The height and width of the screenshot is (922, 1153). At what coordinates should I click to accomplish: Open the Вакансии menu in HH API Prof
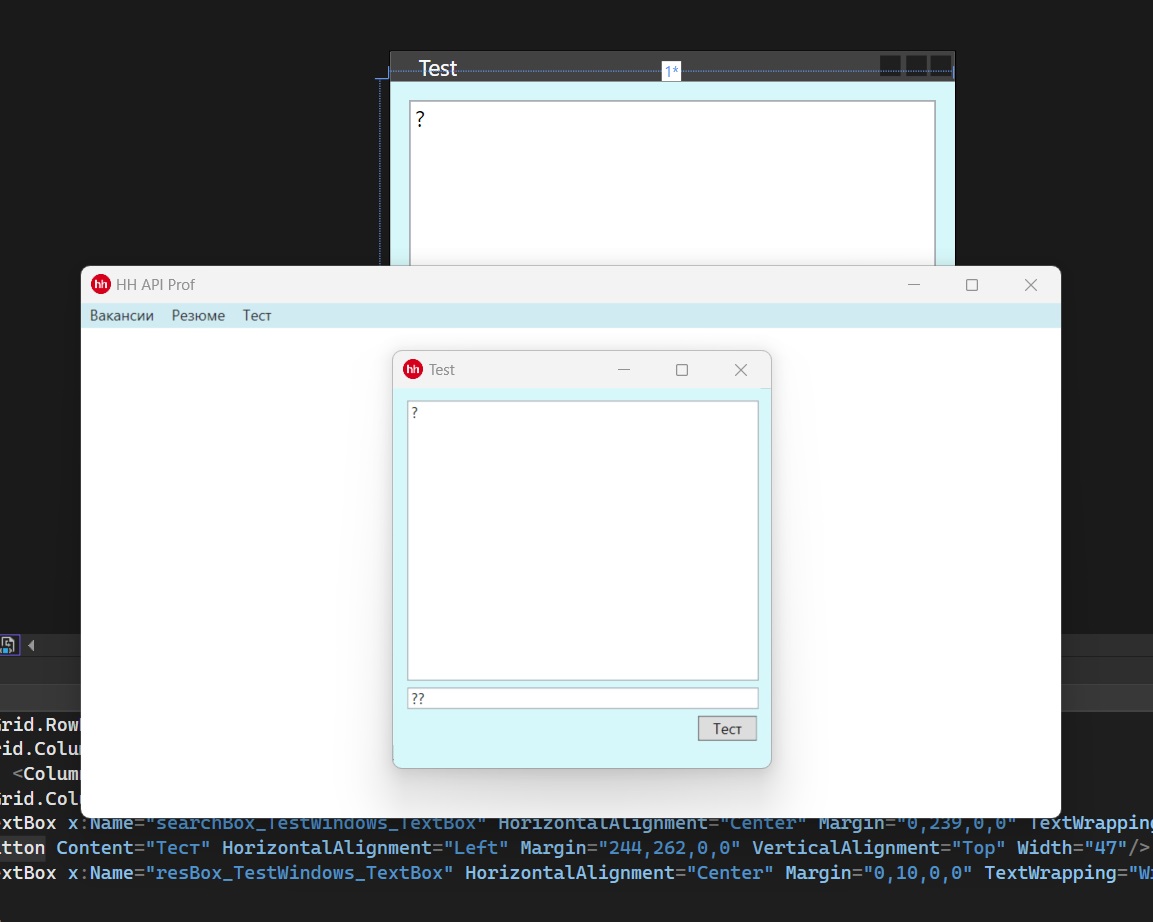click(x=122, y=315)
